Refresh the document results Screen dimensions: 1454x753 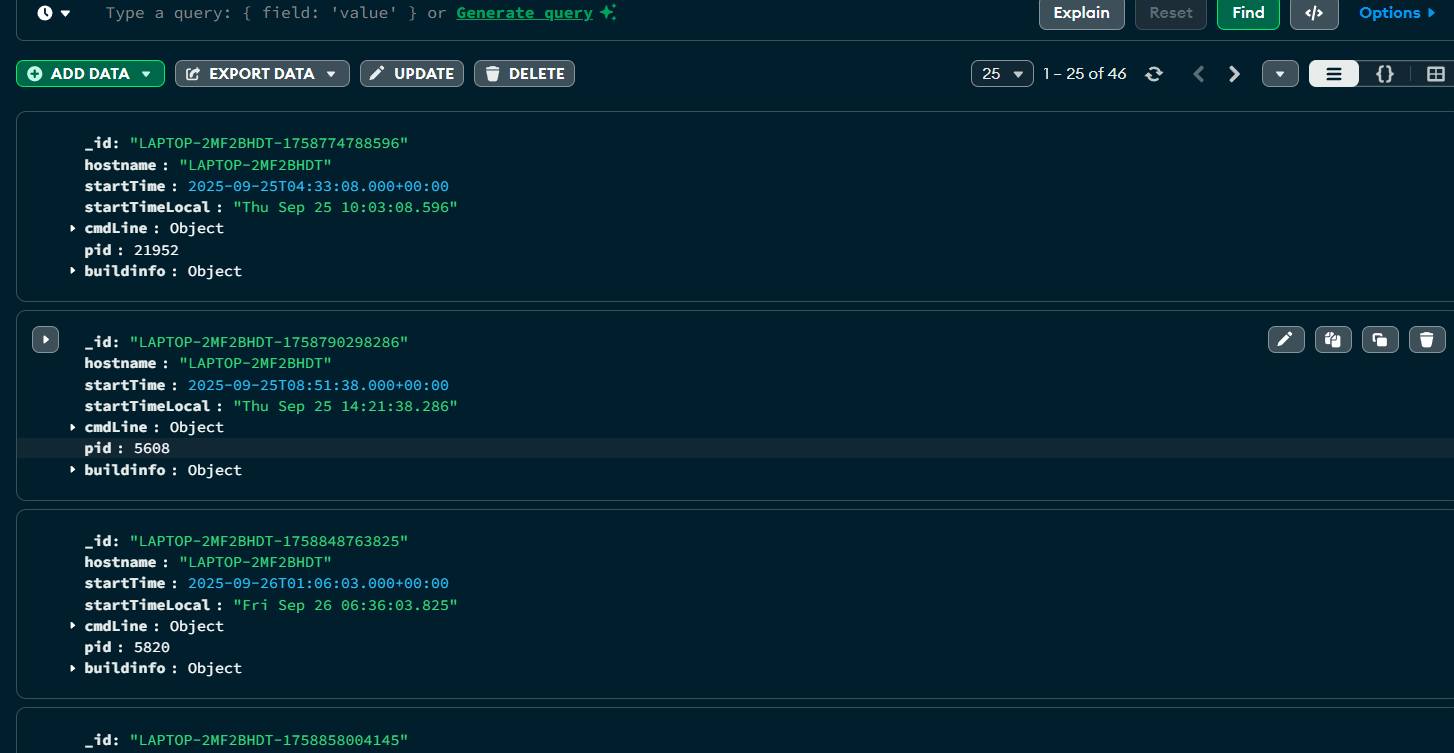click(1154, 73)
